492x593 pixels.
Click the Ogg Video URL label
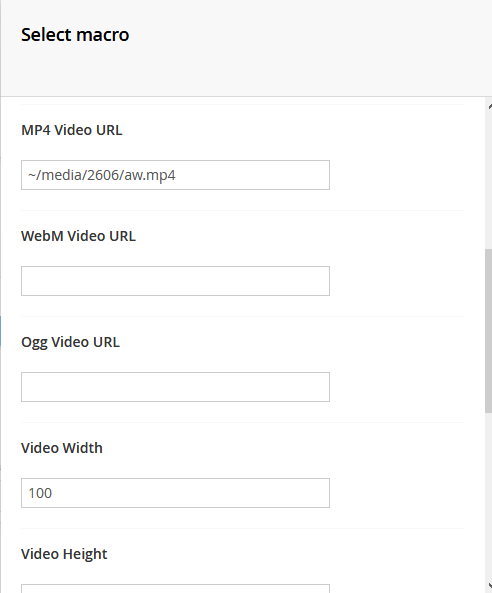[70, 342]
